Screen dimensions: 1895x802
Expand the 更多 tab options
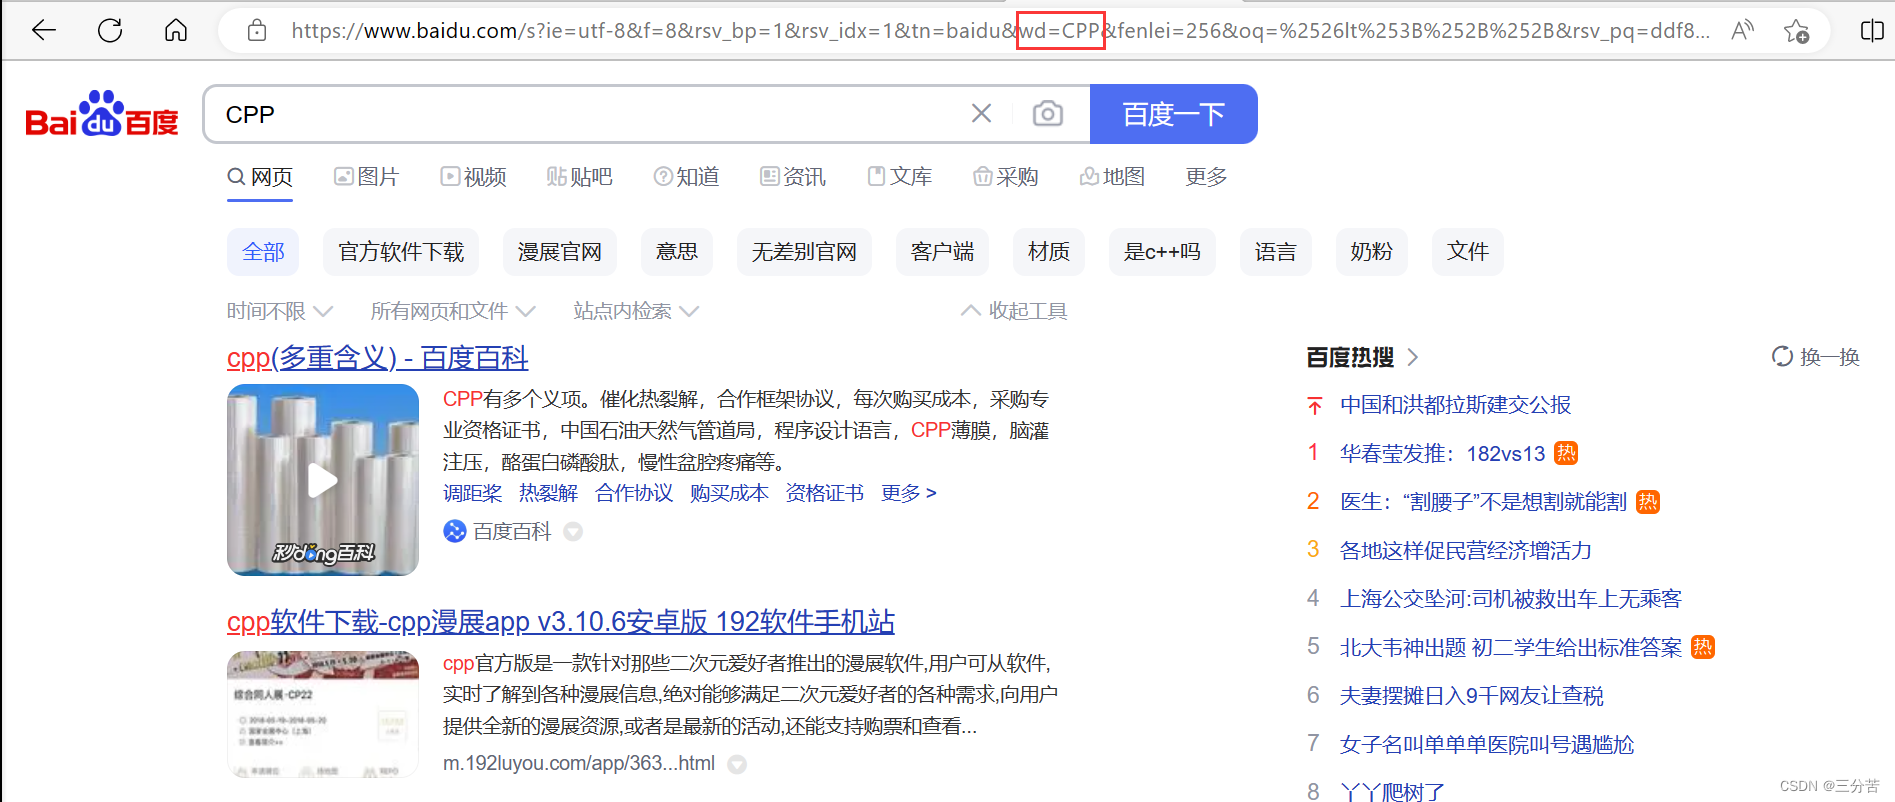coord(1206,177)
